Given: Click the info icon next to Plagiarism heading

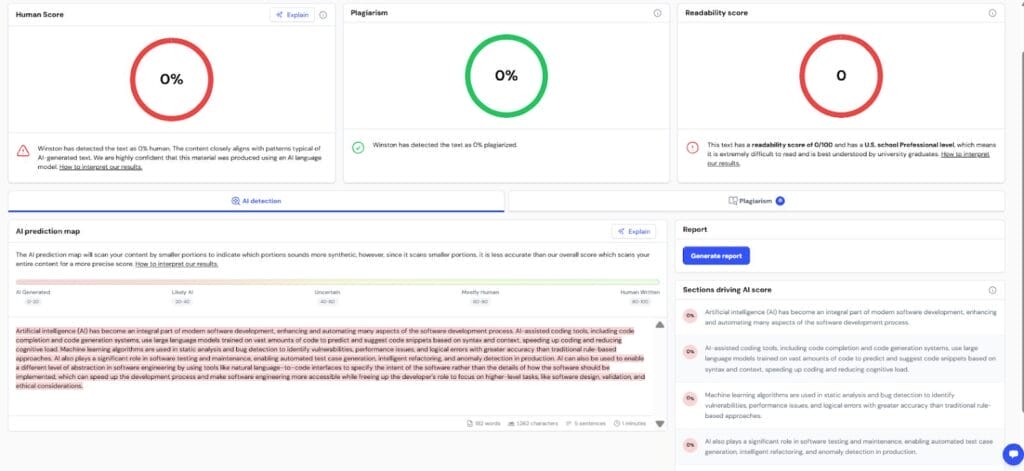Looking at the screenshot, I should (657, 14).
